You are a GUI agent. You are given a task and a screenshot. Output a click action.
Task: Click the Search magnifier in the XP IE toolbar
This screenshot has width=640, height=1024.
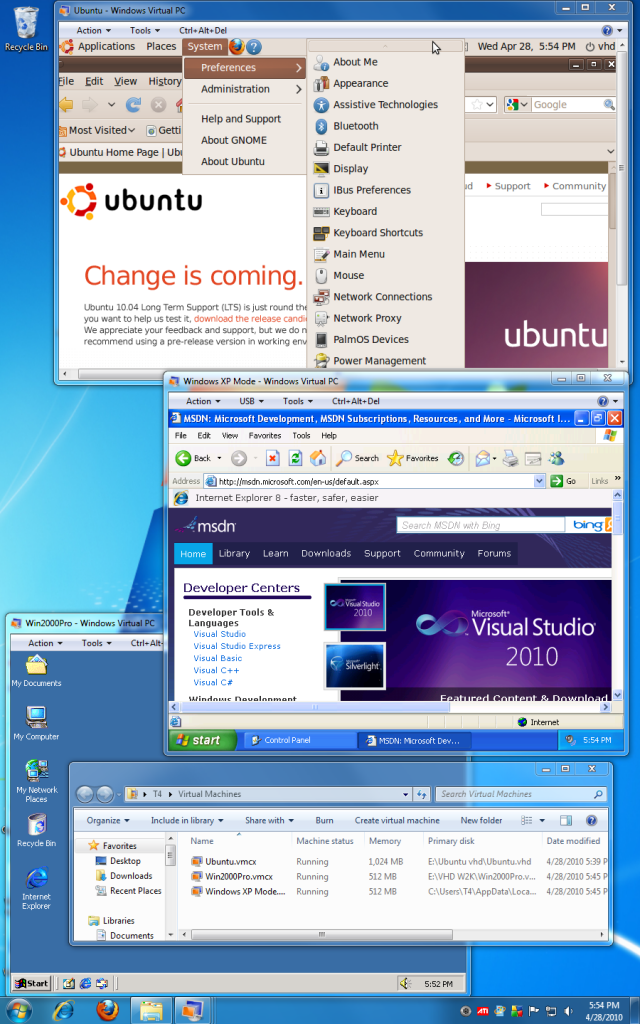[357, 458]
